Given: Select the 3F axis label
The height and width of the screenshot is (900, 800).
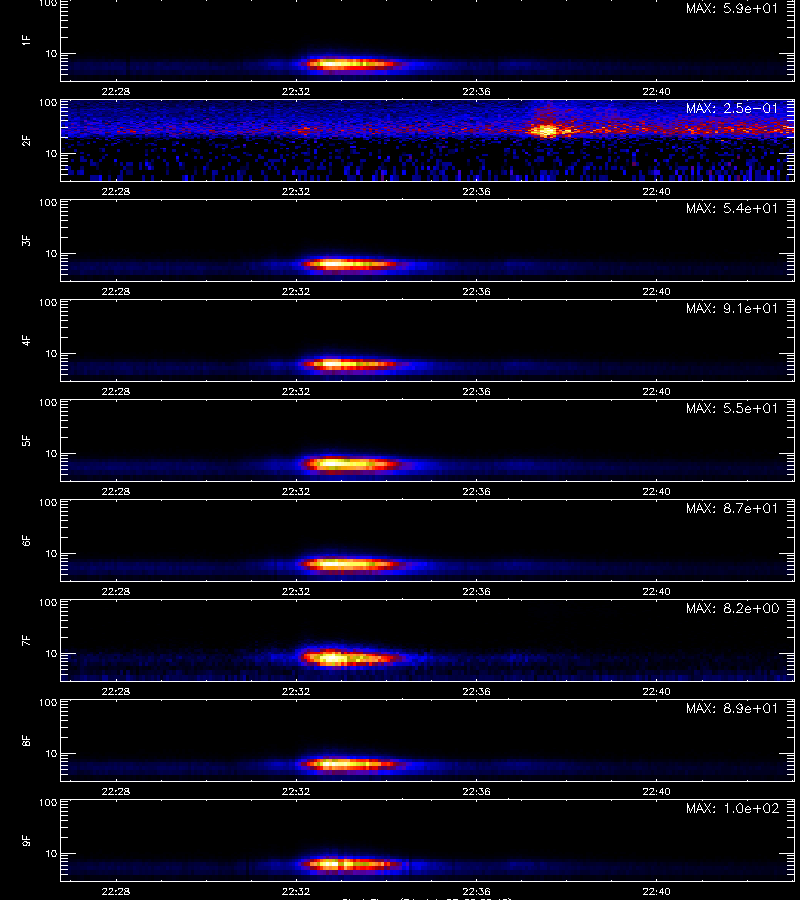Looking at the screenshot, I should [x=26, y=240].
